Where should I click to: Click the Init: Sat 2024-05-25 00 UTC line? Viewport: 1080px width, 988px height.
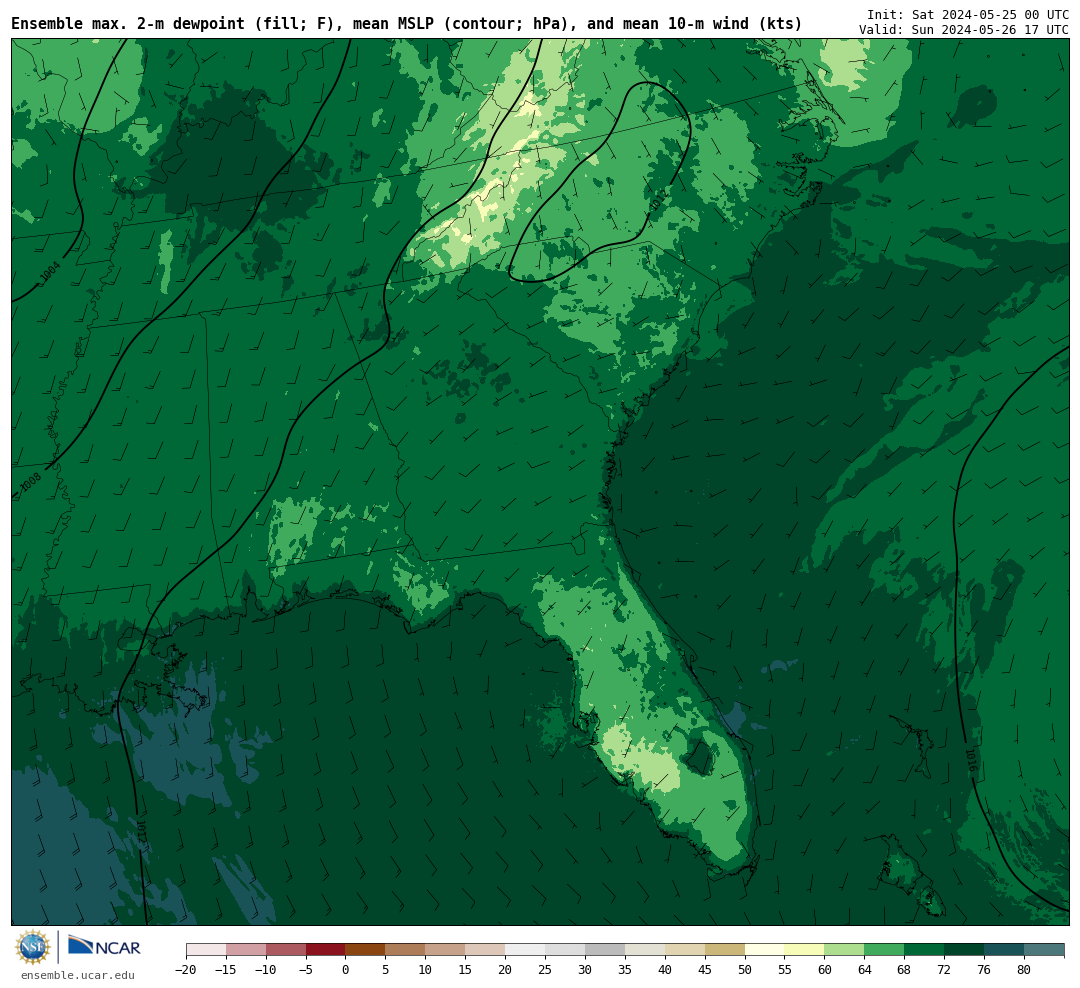coord(968,14)
